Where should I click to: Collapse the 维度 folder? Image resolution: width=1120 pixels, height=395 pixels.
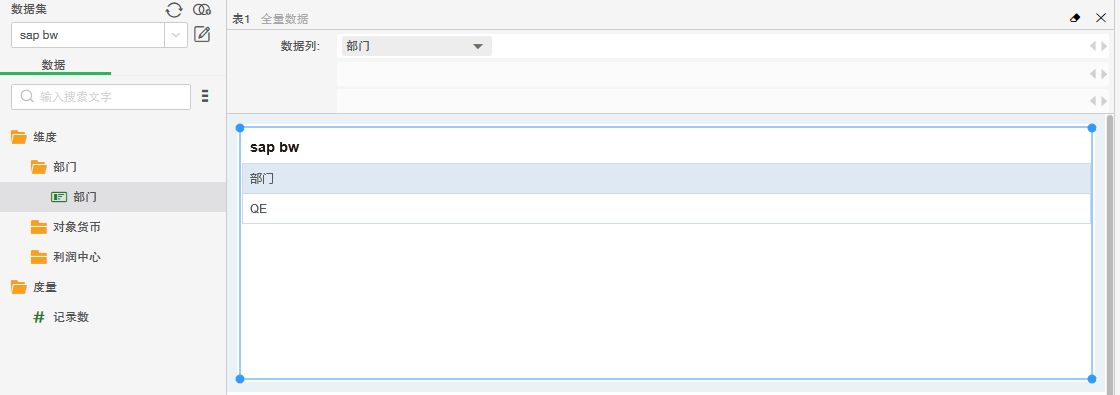click(x=19, y=137)
